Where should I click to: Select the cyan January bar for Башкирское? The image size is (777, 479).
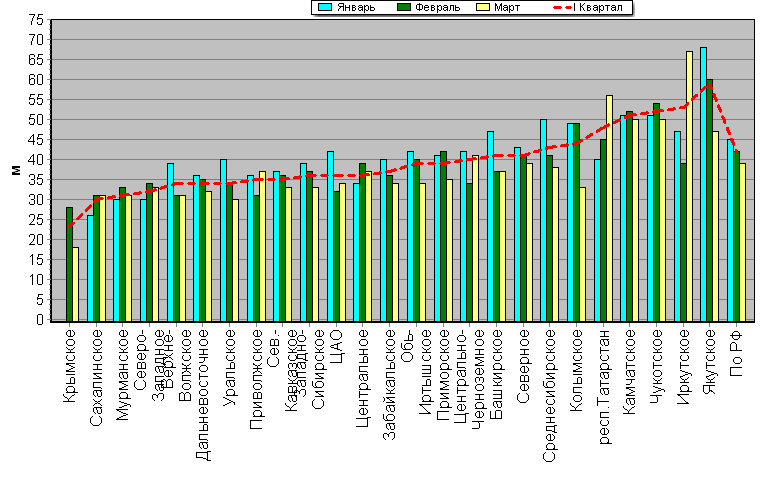[x=490, y=226]
